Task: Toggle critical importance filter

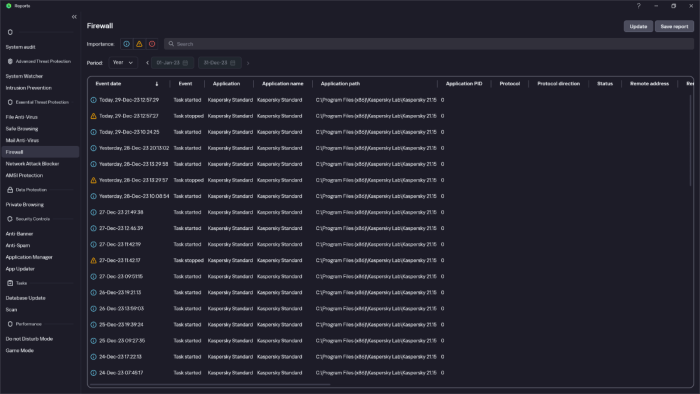Action: (x=152, y=44)
